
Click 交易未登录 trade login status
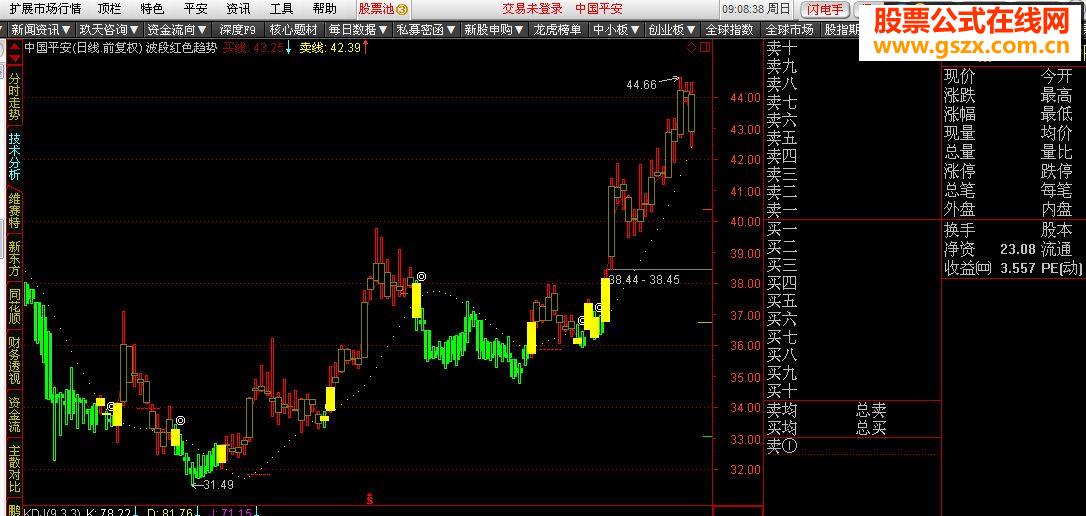(532, 9)
